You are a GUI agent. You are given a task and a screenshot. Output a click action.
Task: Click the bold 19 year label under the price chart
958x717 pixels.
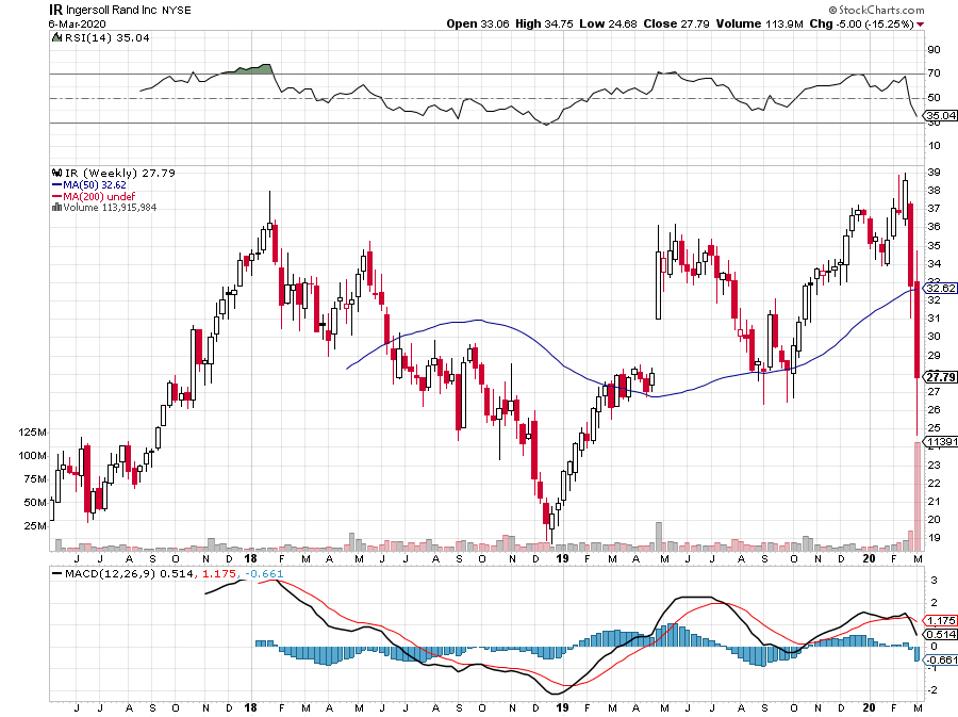pos(563,559)
